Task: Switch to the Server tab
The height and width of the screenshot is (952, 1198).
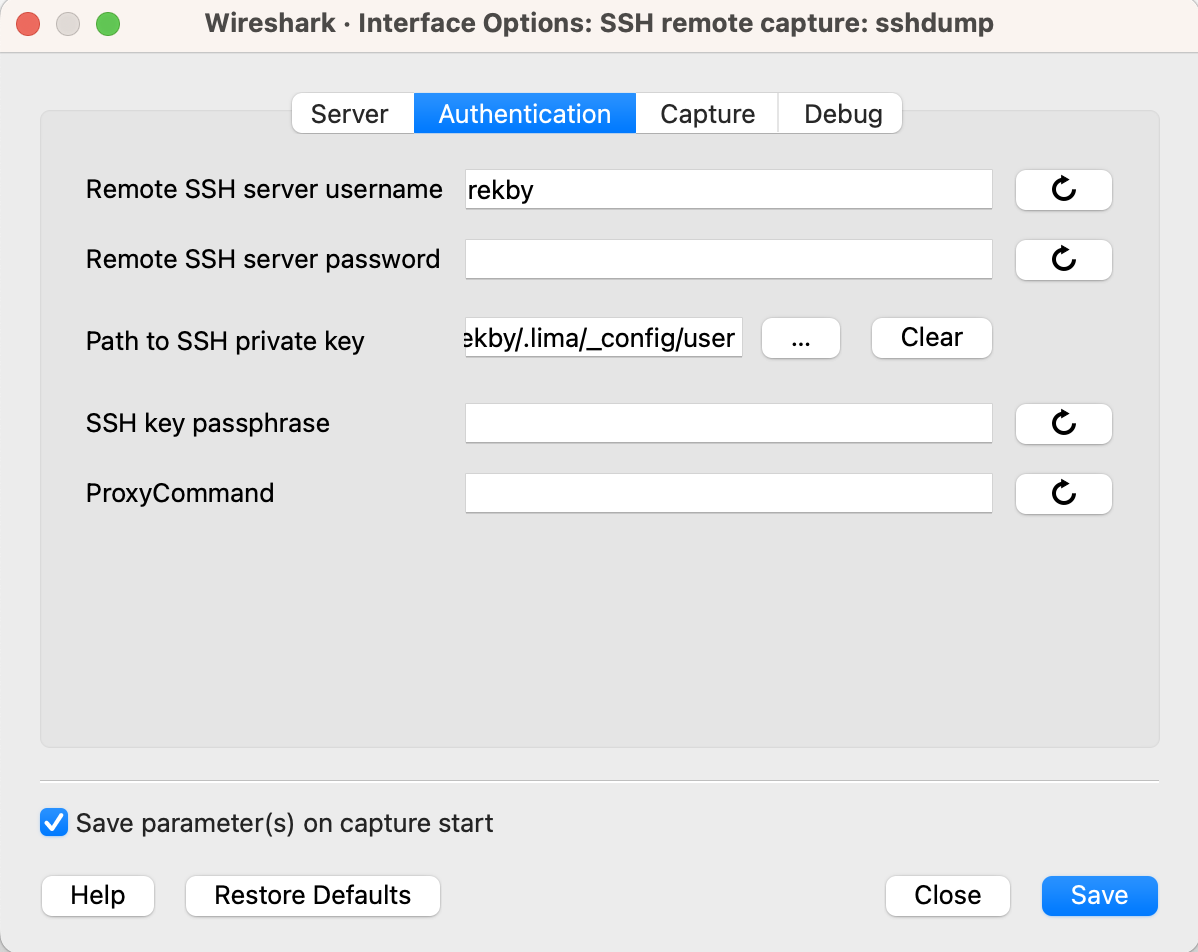Action: [352, 113]
